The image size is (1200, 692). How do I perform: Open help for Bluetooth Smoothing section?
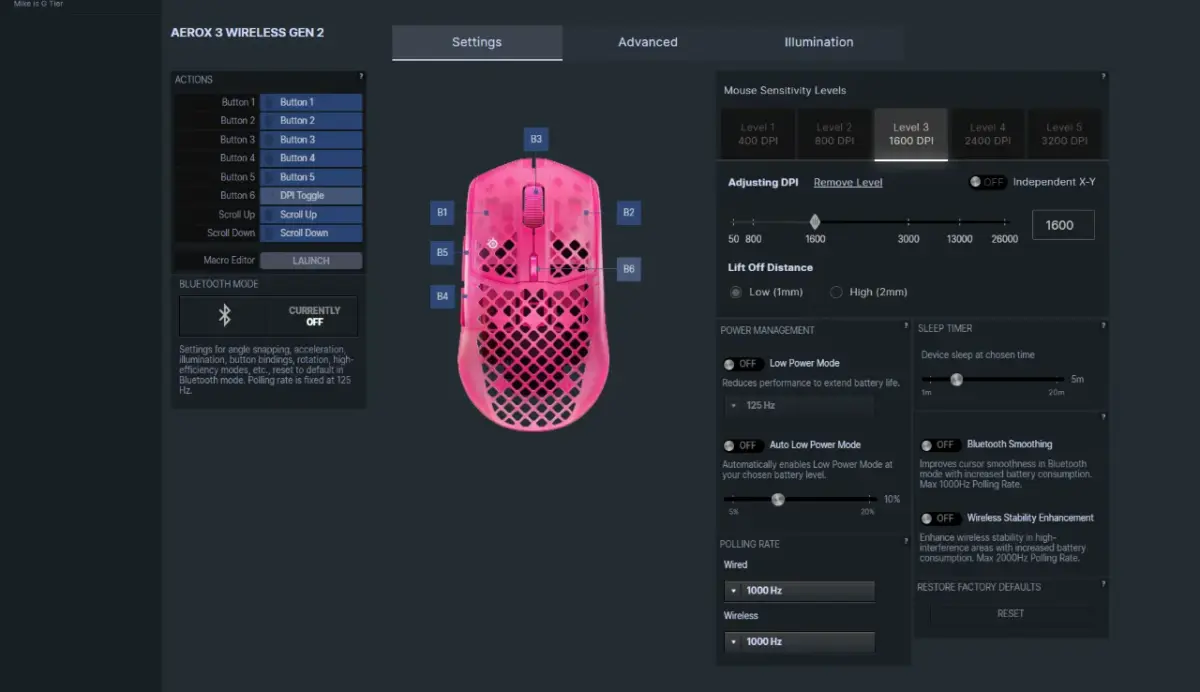click(x=1103, y=416)
